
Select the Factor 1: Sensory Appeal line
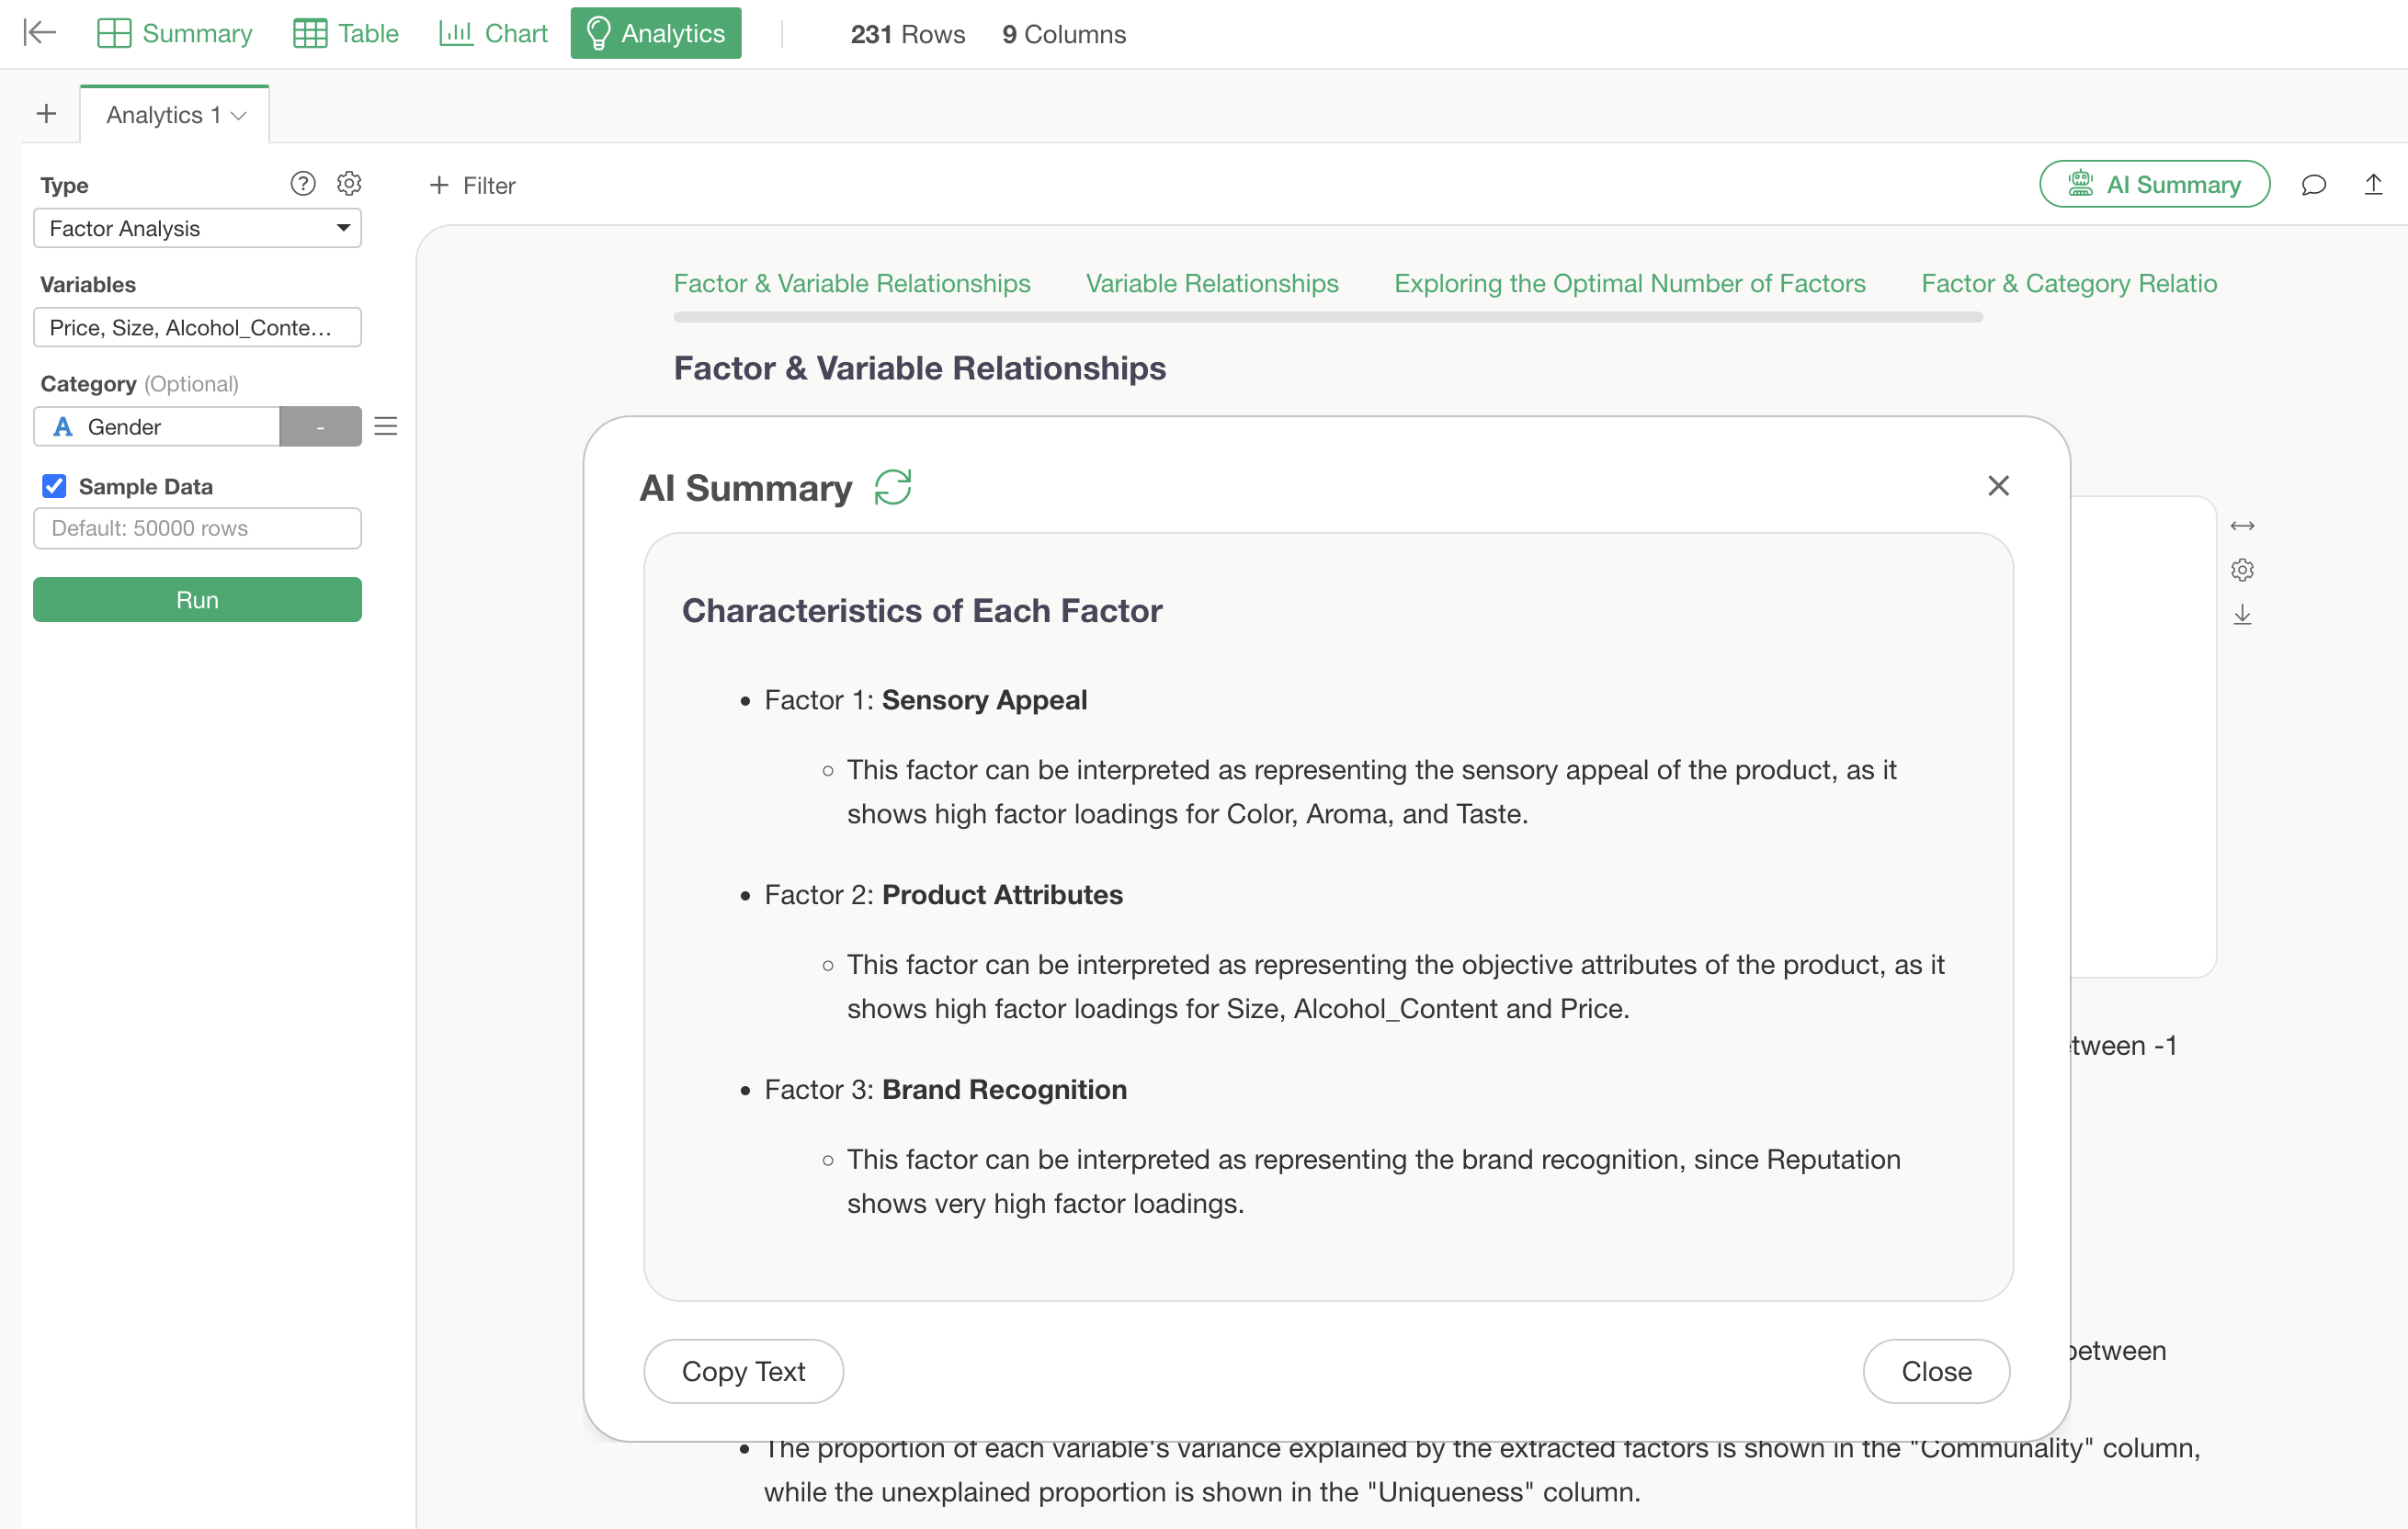926,700
